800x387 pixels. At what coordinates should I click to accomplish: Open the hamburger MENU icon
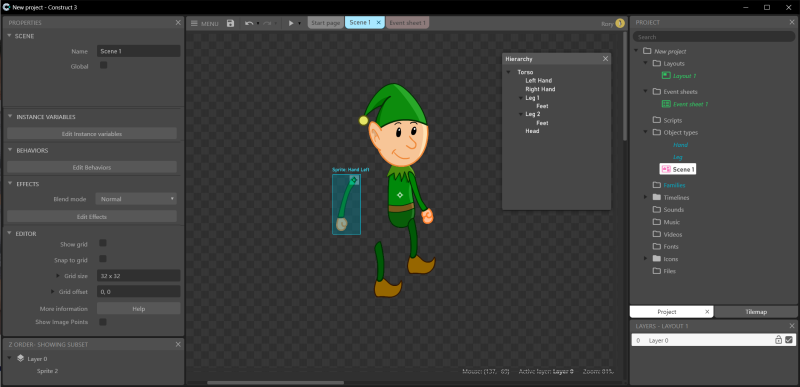194,23
